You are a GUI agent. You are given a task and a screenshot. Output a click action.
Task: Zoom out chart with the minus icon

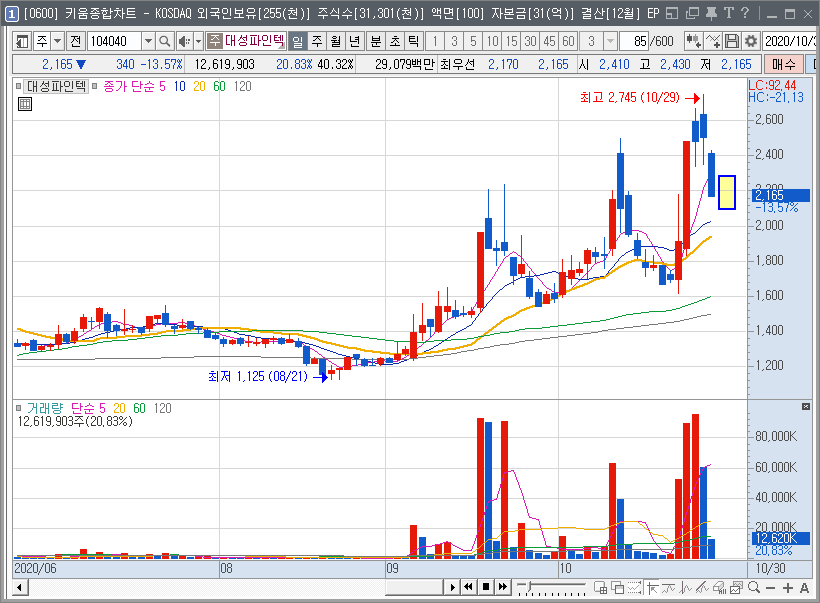[x=770, y=588]
